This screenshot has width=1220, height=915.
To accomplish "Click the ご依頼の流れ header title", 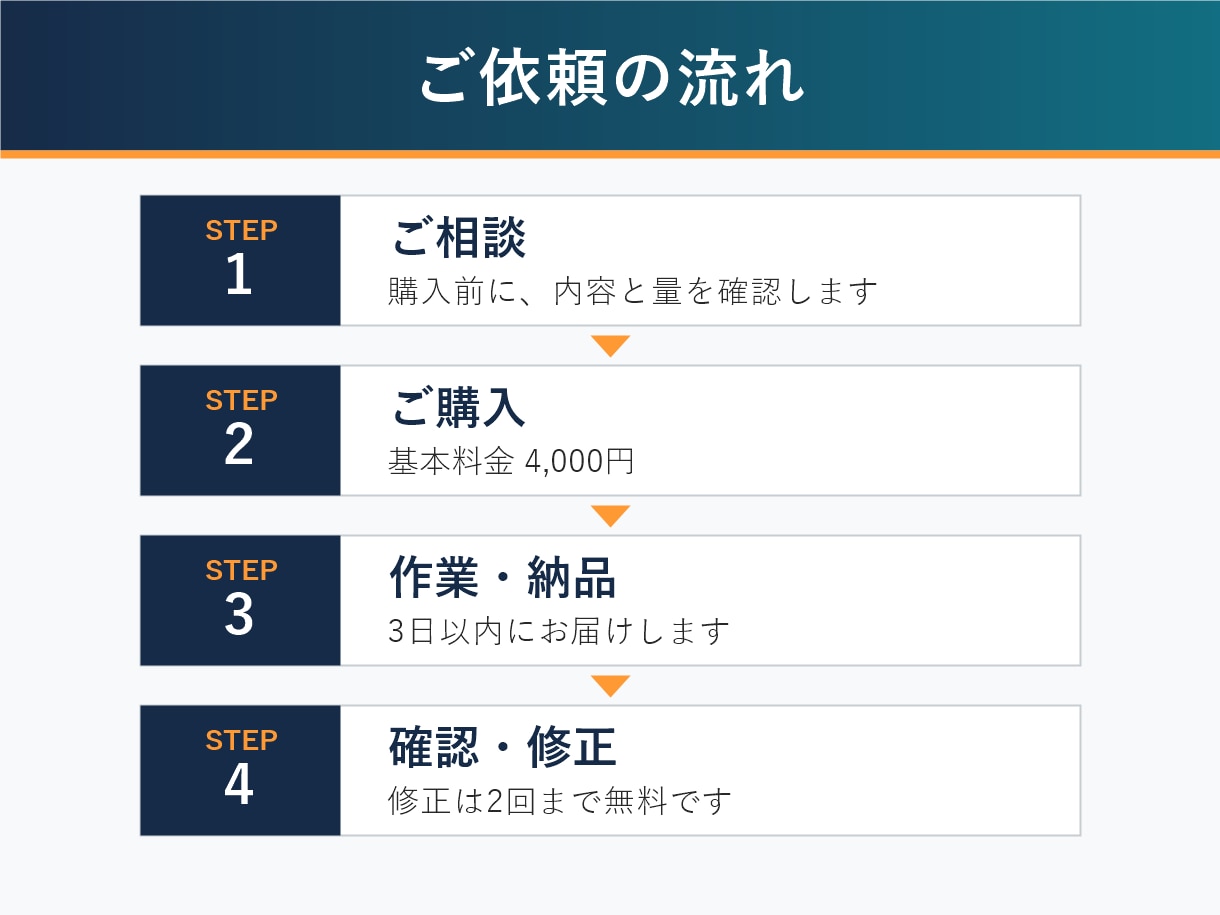I will (610, 77).
